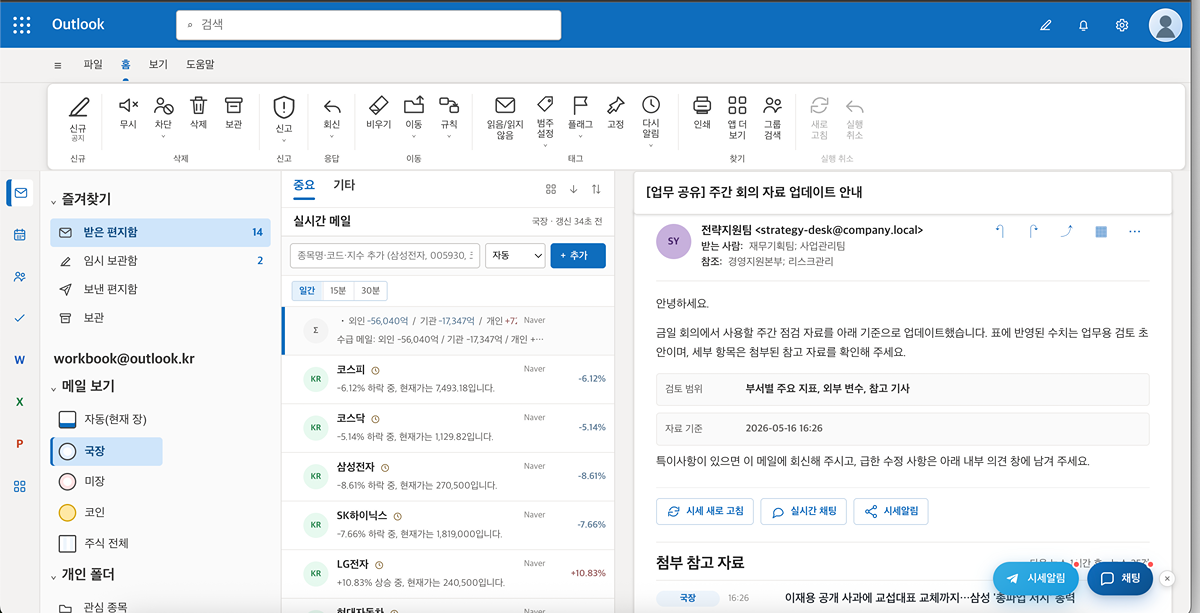Click the 보관 archive icon in ribbon
Screen dimensions: 1200x613
[233, 105]
